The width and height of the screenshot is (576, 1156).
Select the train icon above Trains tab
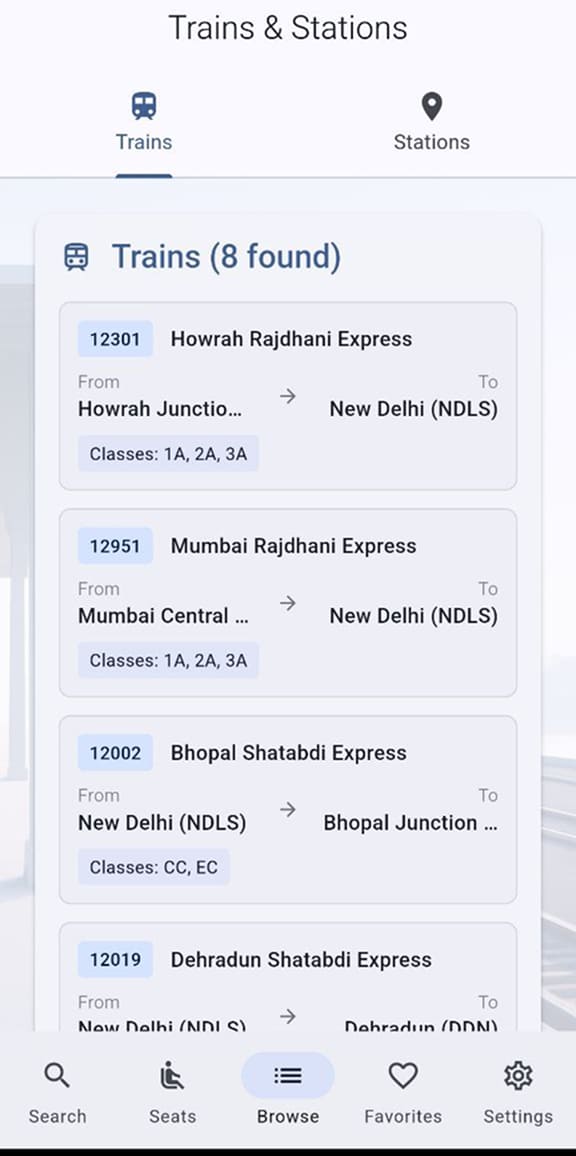(143, 104)
